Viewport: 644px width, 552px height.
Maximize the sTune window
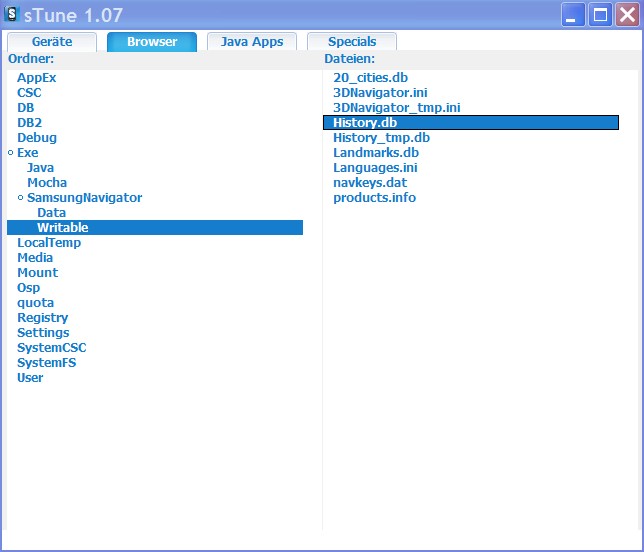point(600,15)
